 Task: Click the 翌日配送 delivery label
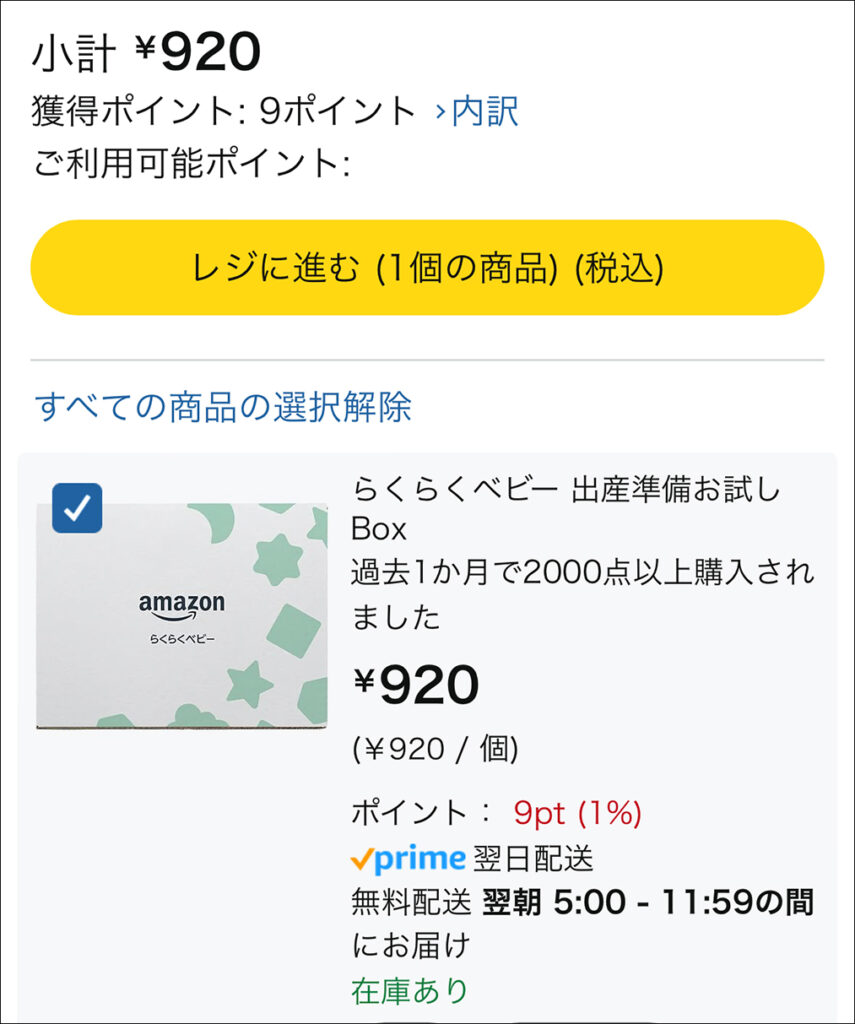[533, 858]
